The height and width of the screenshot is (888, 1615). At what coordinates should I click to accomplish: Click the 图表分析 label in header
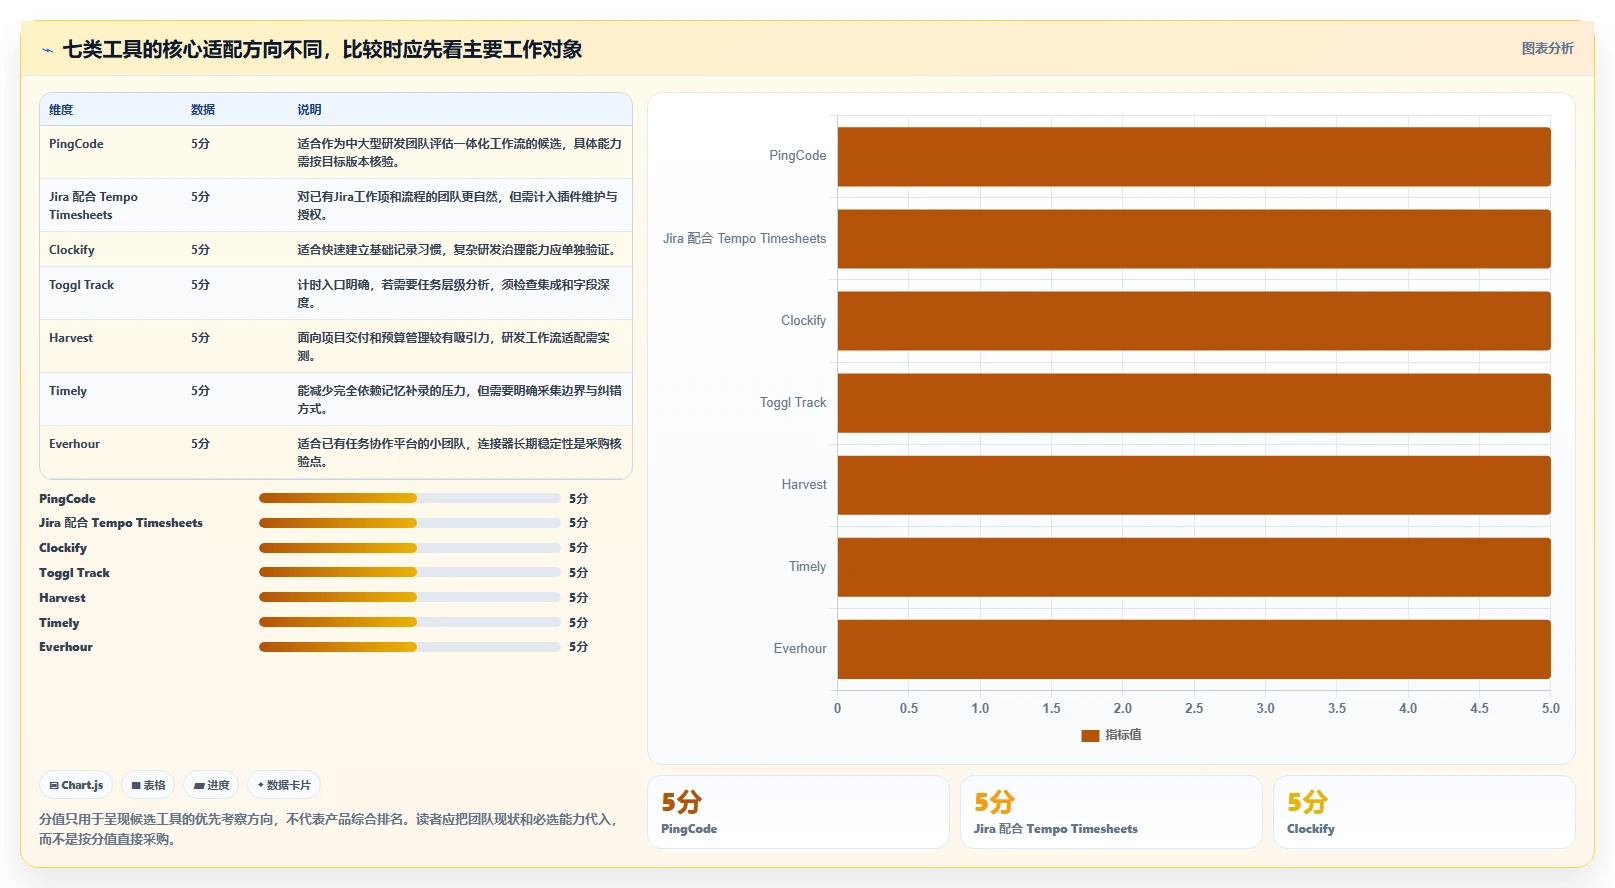coord(1547,48)
